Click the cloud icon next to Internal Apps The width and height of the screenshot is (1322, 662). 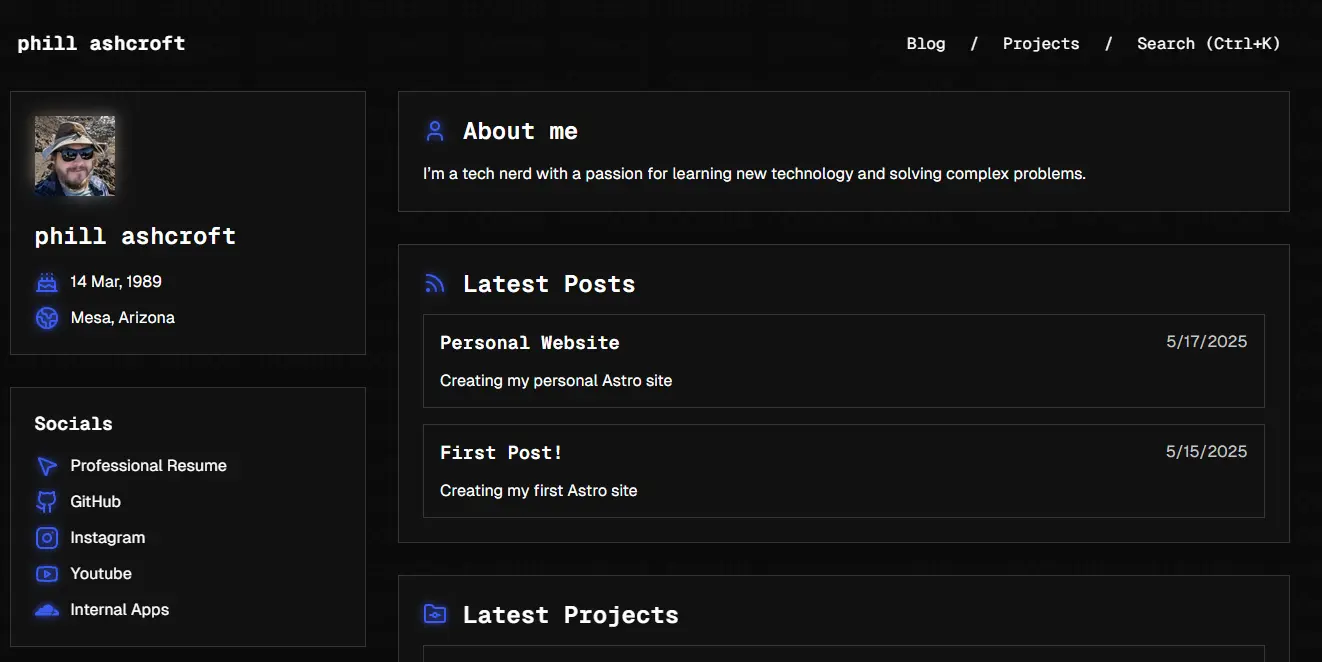click(x=46, y=609)
